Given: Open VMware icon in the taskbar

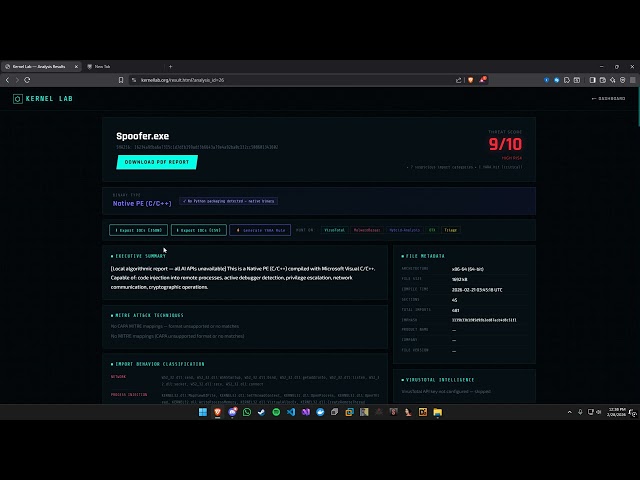Looking at the screenshot, I should pyautogui.click(x=349, y=412).
